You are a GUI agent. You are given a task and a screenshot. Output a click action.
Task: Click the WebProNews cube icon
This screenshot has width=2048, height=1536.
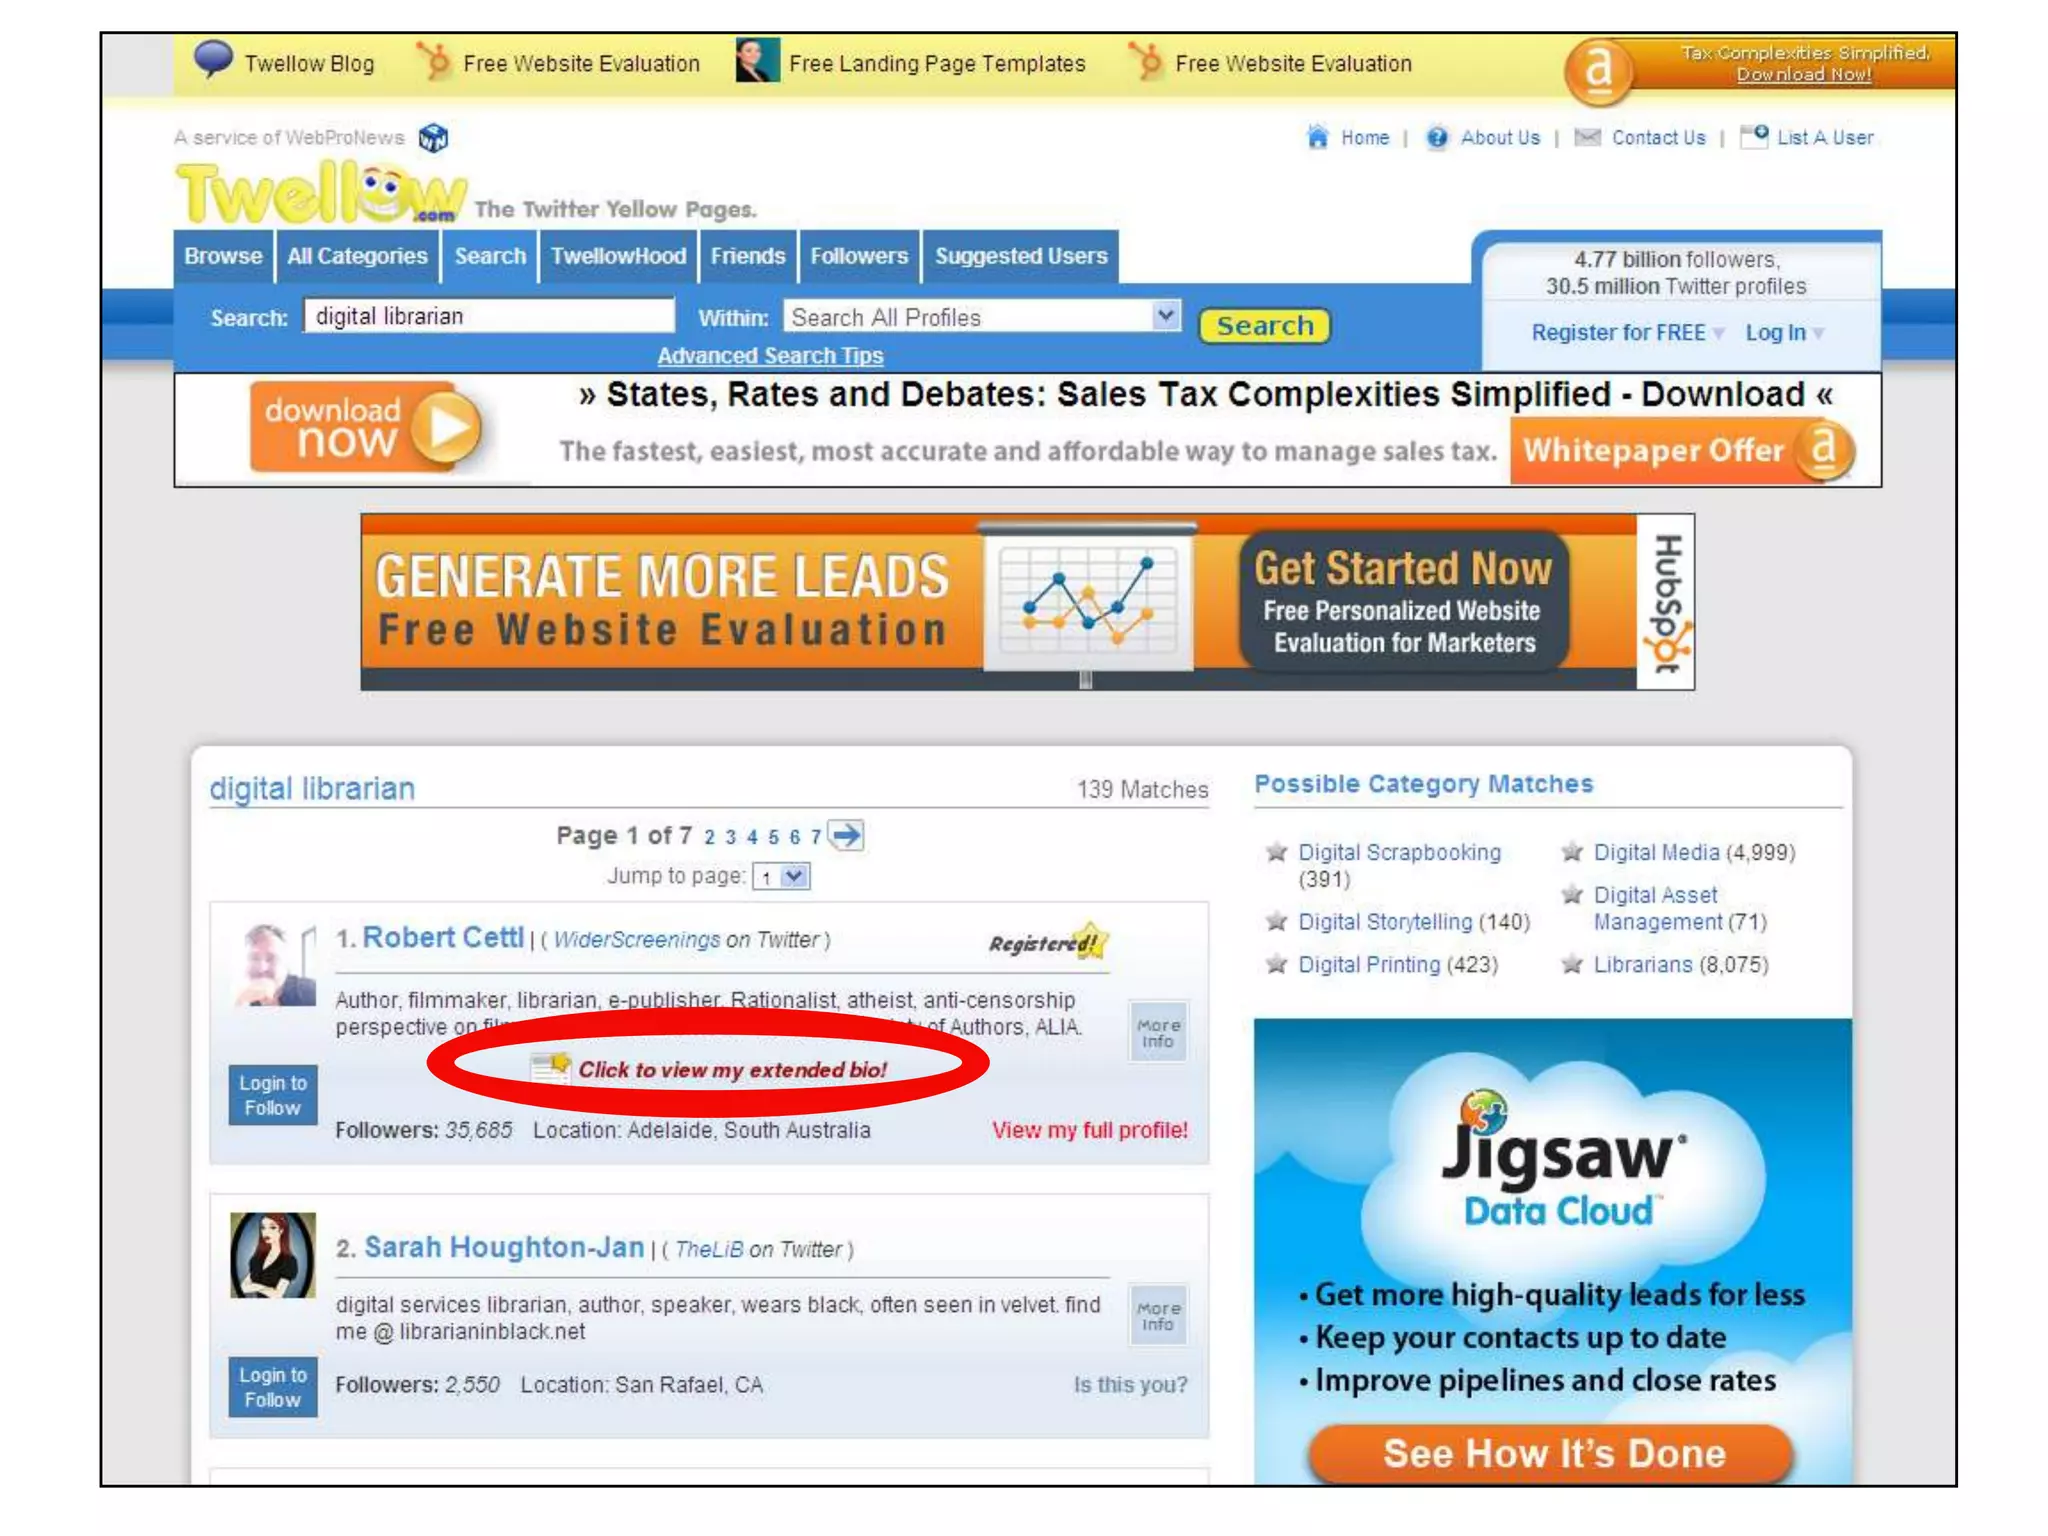[433, 137]
